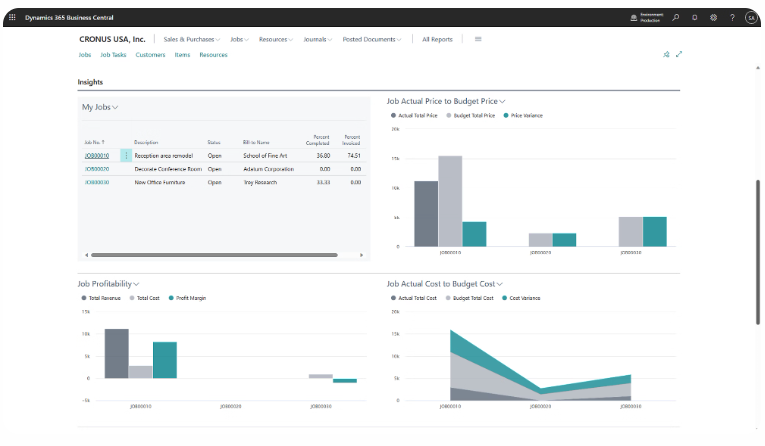Toggle Actual Total Price legend series
This screenshot has height=446, width=765.
[414, 116]
